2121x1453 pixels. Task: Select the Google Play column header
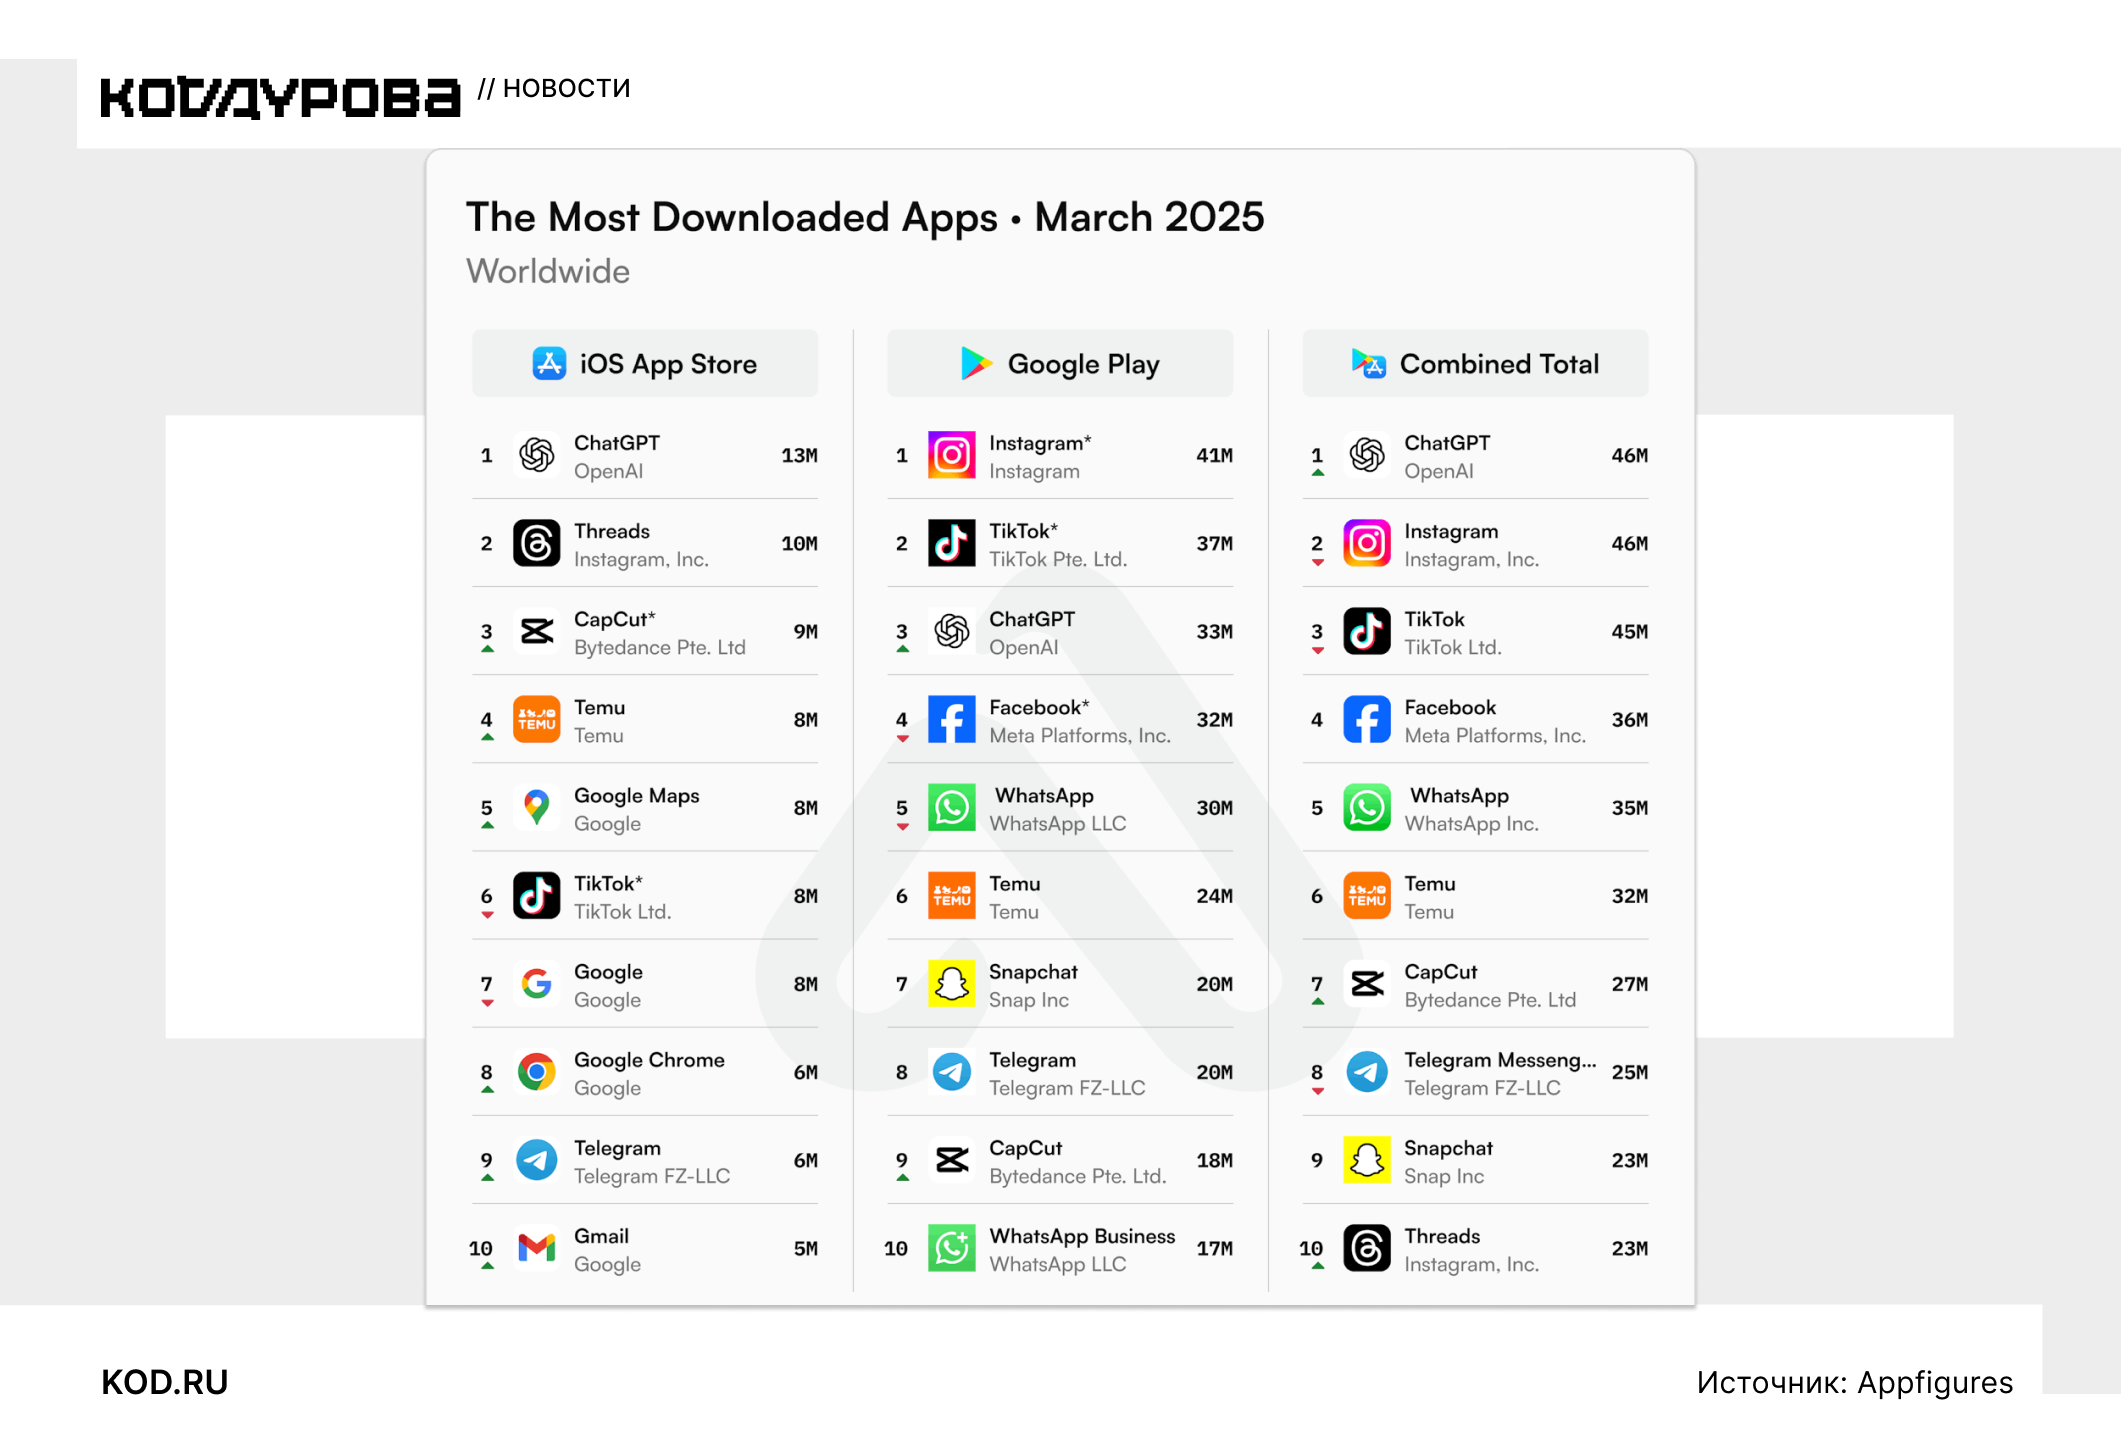pos(1060,364)
